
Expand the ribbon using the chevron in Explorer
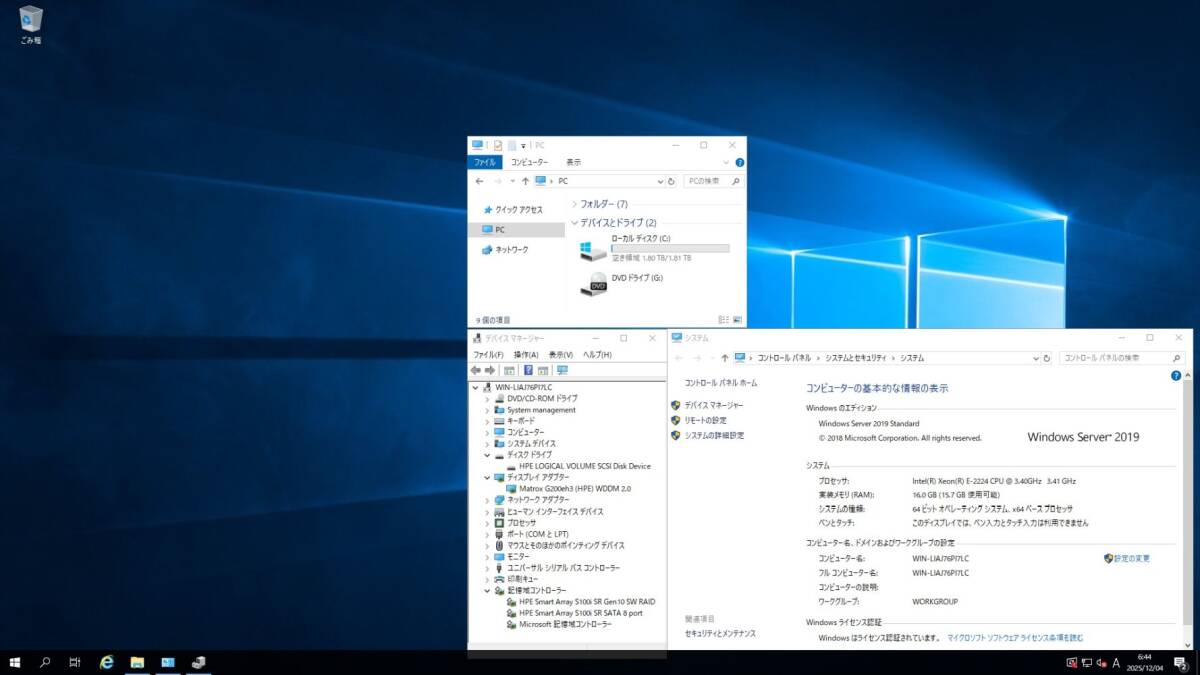(x=727, y=162)
